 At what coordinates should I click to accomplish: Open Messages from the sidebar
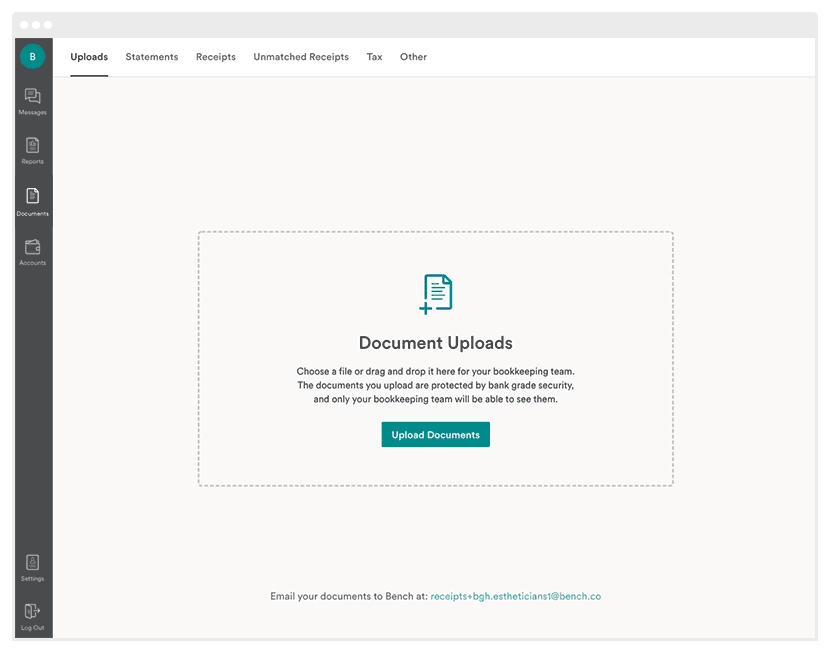point(32,97)
